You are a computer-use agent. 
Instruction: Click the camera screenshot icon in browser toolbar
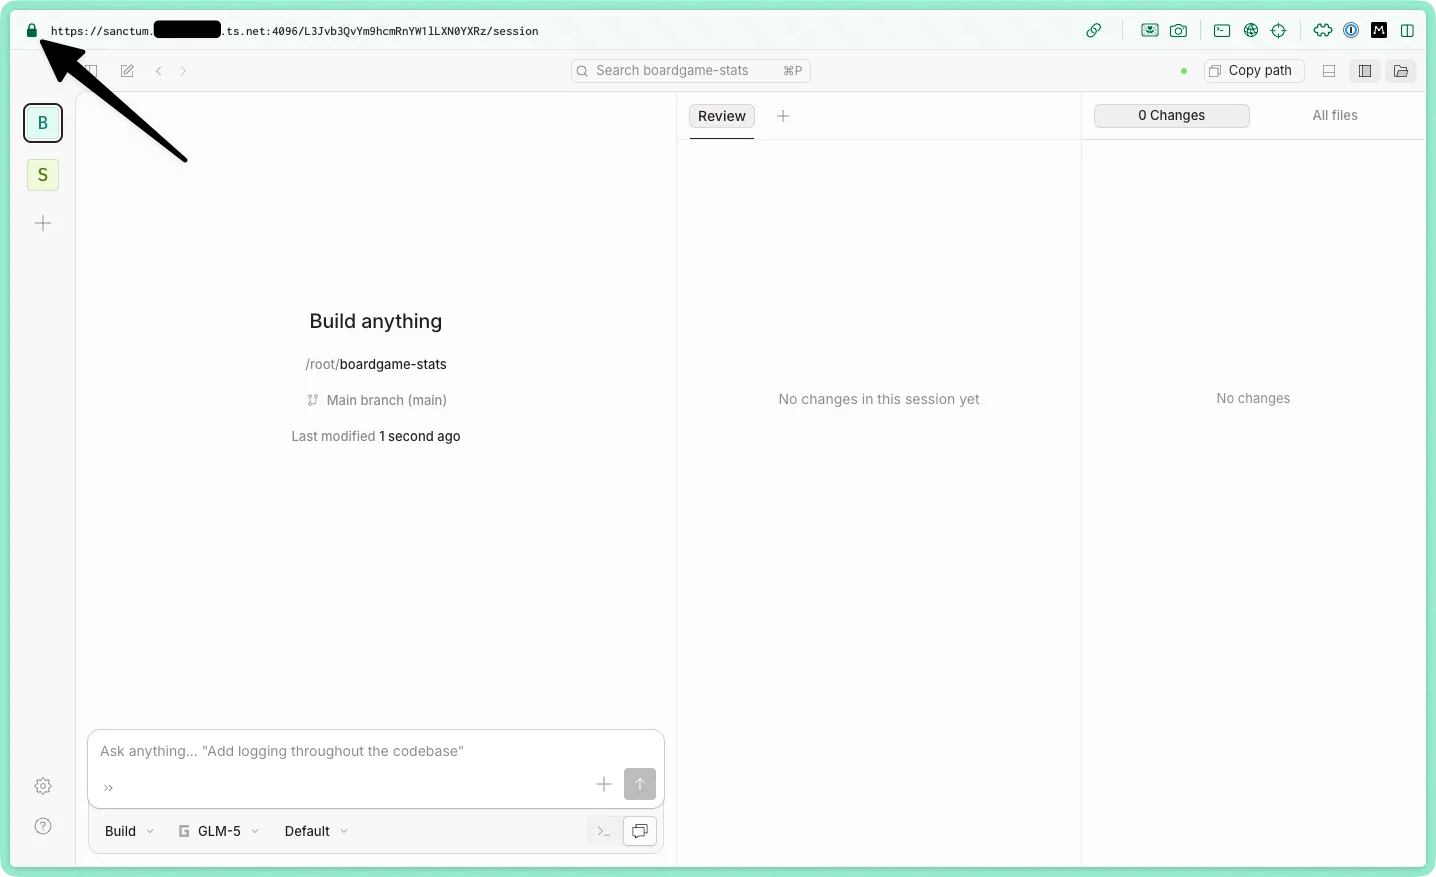(1179, 31)
